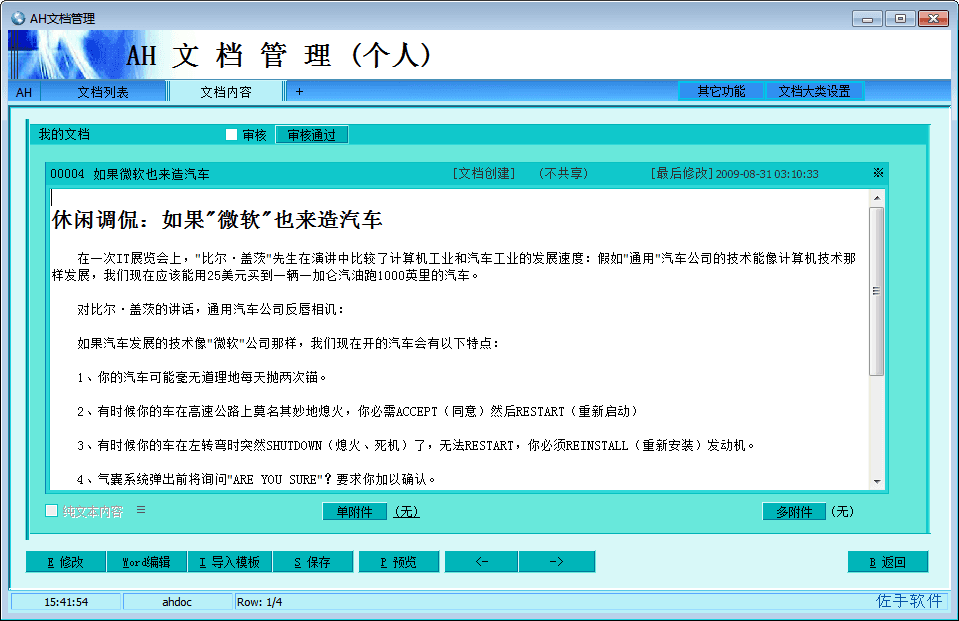Click the header text 00004 如果微软也来造汽车
Viewport: 959px width, 621px height.
130,174
